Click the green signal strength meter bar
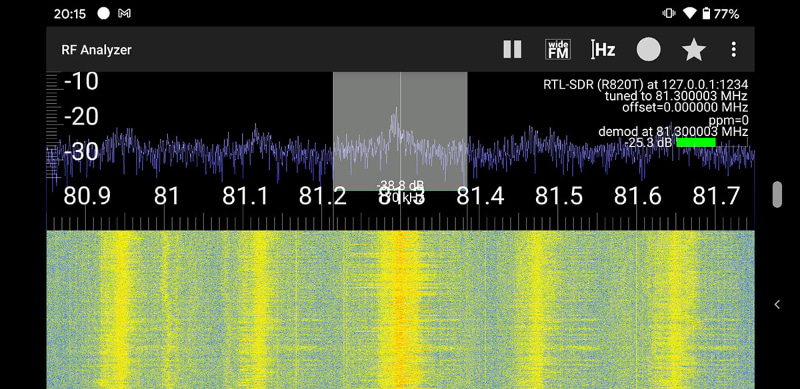 (x=696, y=142)
